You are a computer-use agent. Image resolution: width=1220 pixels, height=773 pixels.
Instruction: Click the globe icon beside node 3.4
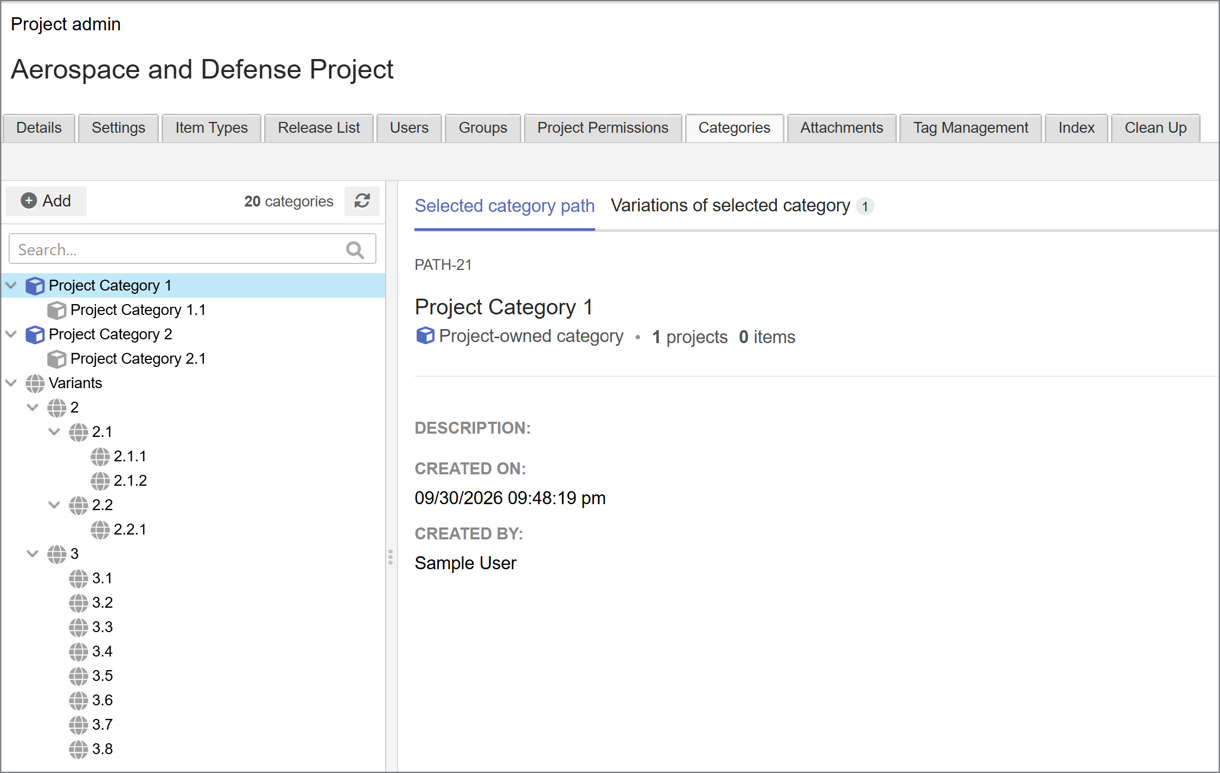tap(79, 652)
